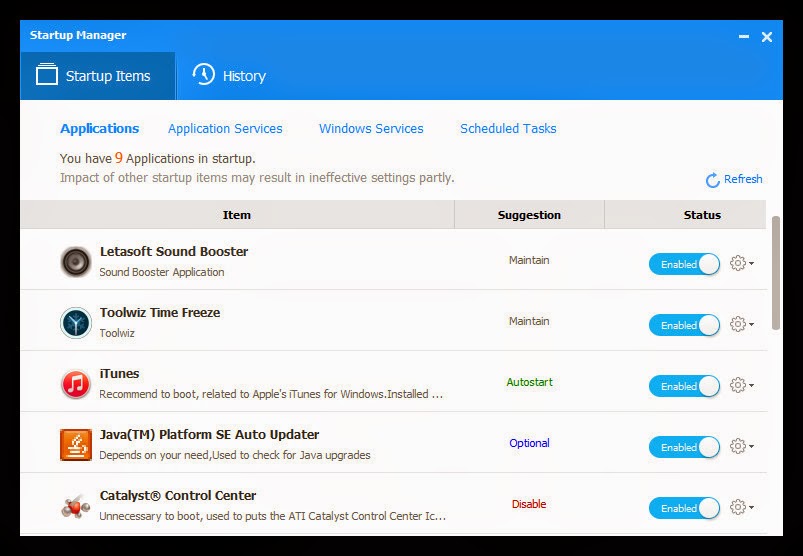This screenshot has width=803, height=556.
Task: Select the Letasoft Sound Booster title
Action: [x=174, y=251]
